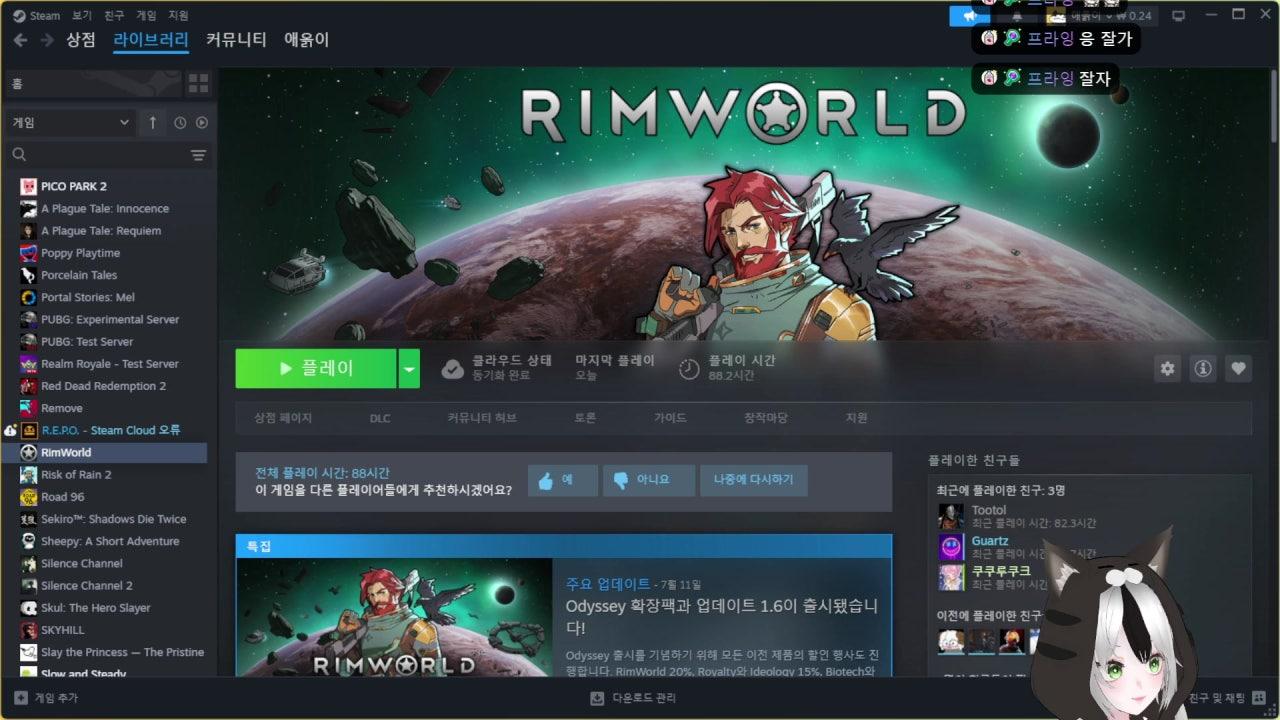The height and width of the screenshot is (720, 1280).
Task: Open the Steam menu
Action: 37,15
